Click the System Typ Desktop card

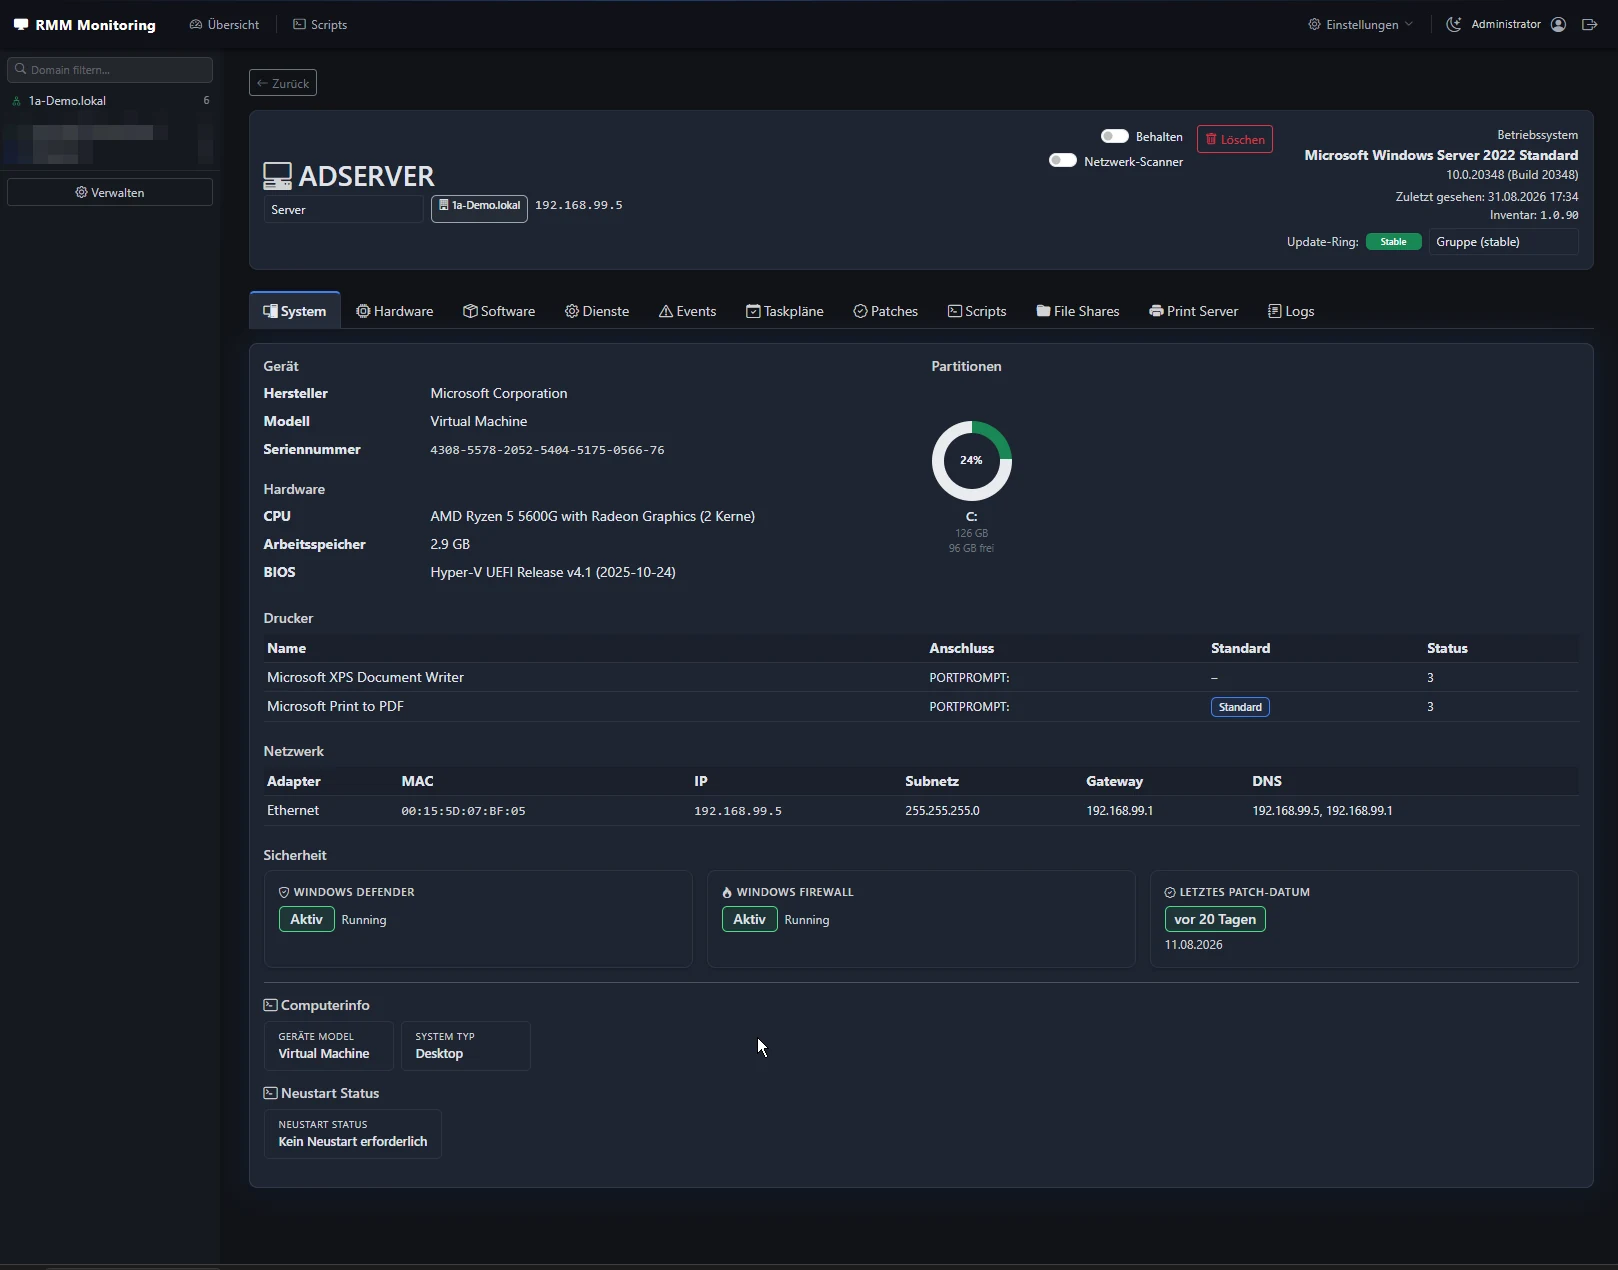[466, 1045]
